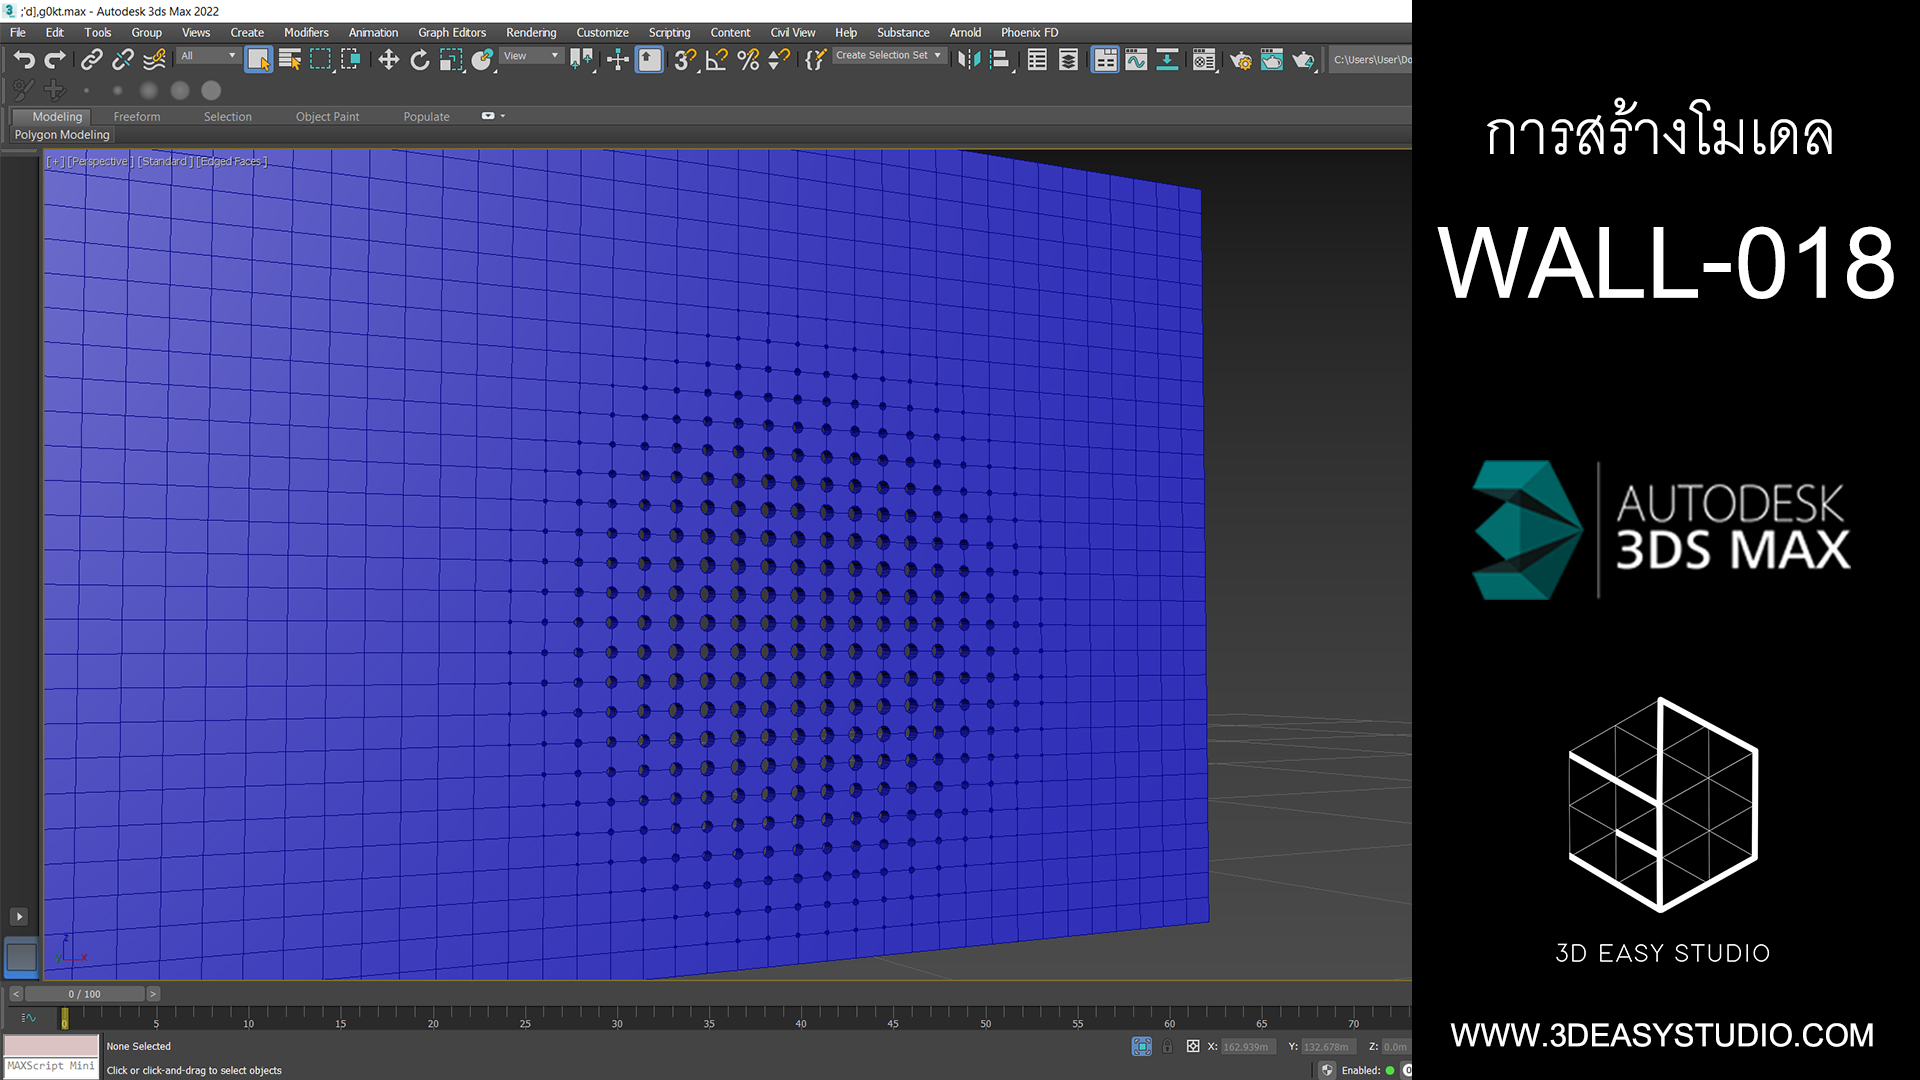
Task: Open Curve Editor from the toolbar
Action: pyautogui.click(x=1136, y=60)
